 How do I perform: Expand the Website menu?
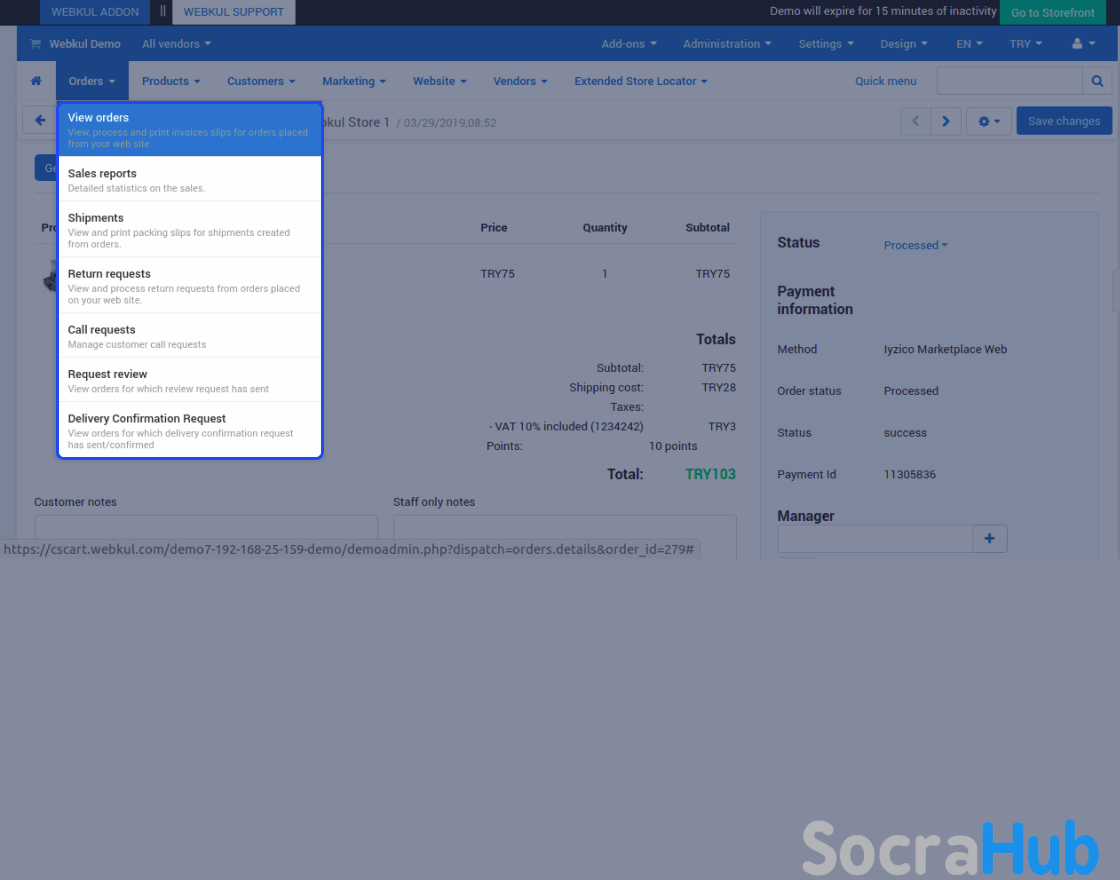(x=439, y=81)
